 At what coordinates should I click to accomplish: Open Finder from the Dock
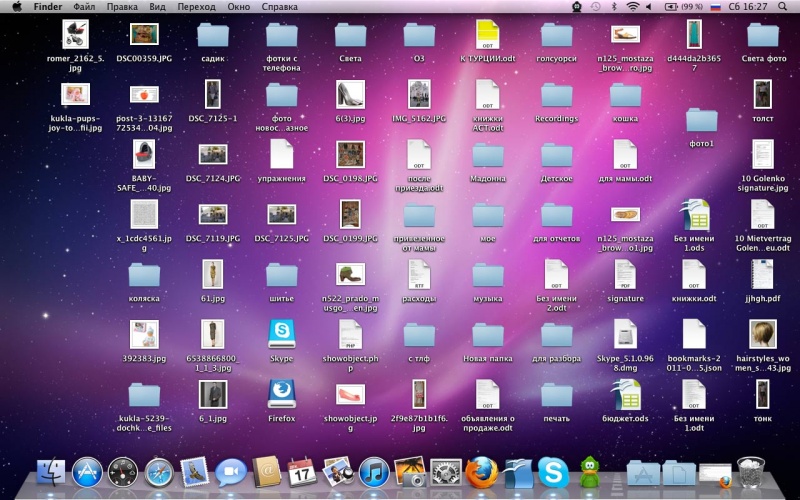[x=51, y=472]
